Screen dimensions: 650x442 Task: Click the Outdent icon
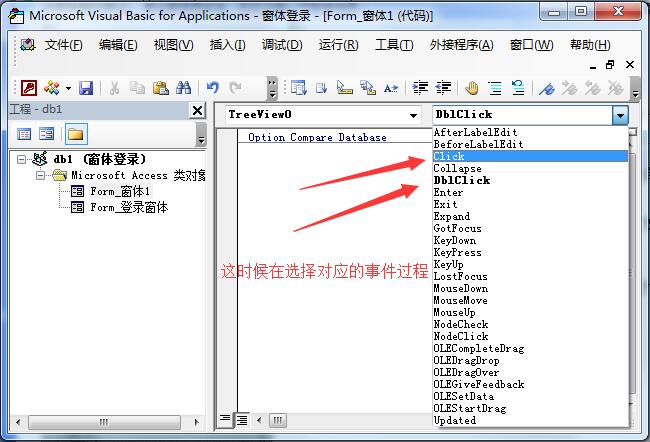coord(443,88)
